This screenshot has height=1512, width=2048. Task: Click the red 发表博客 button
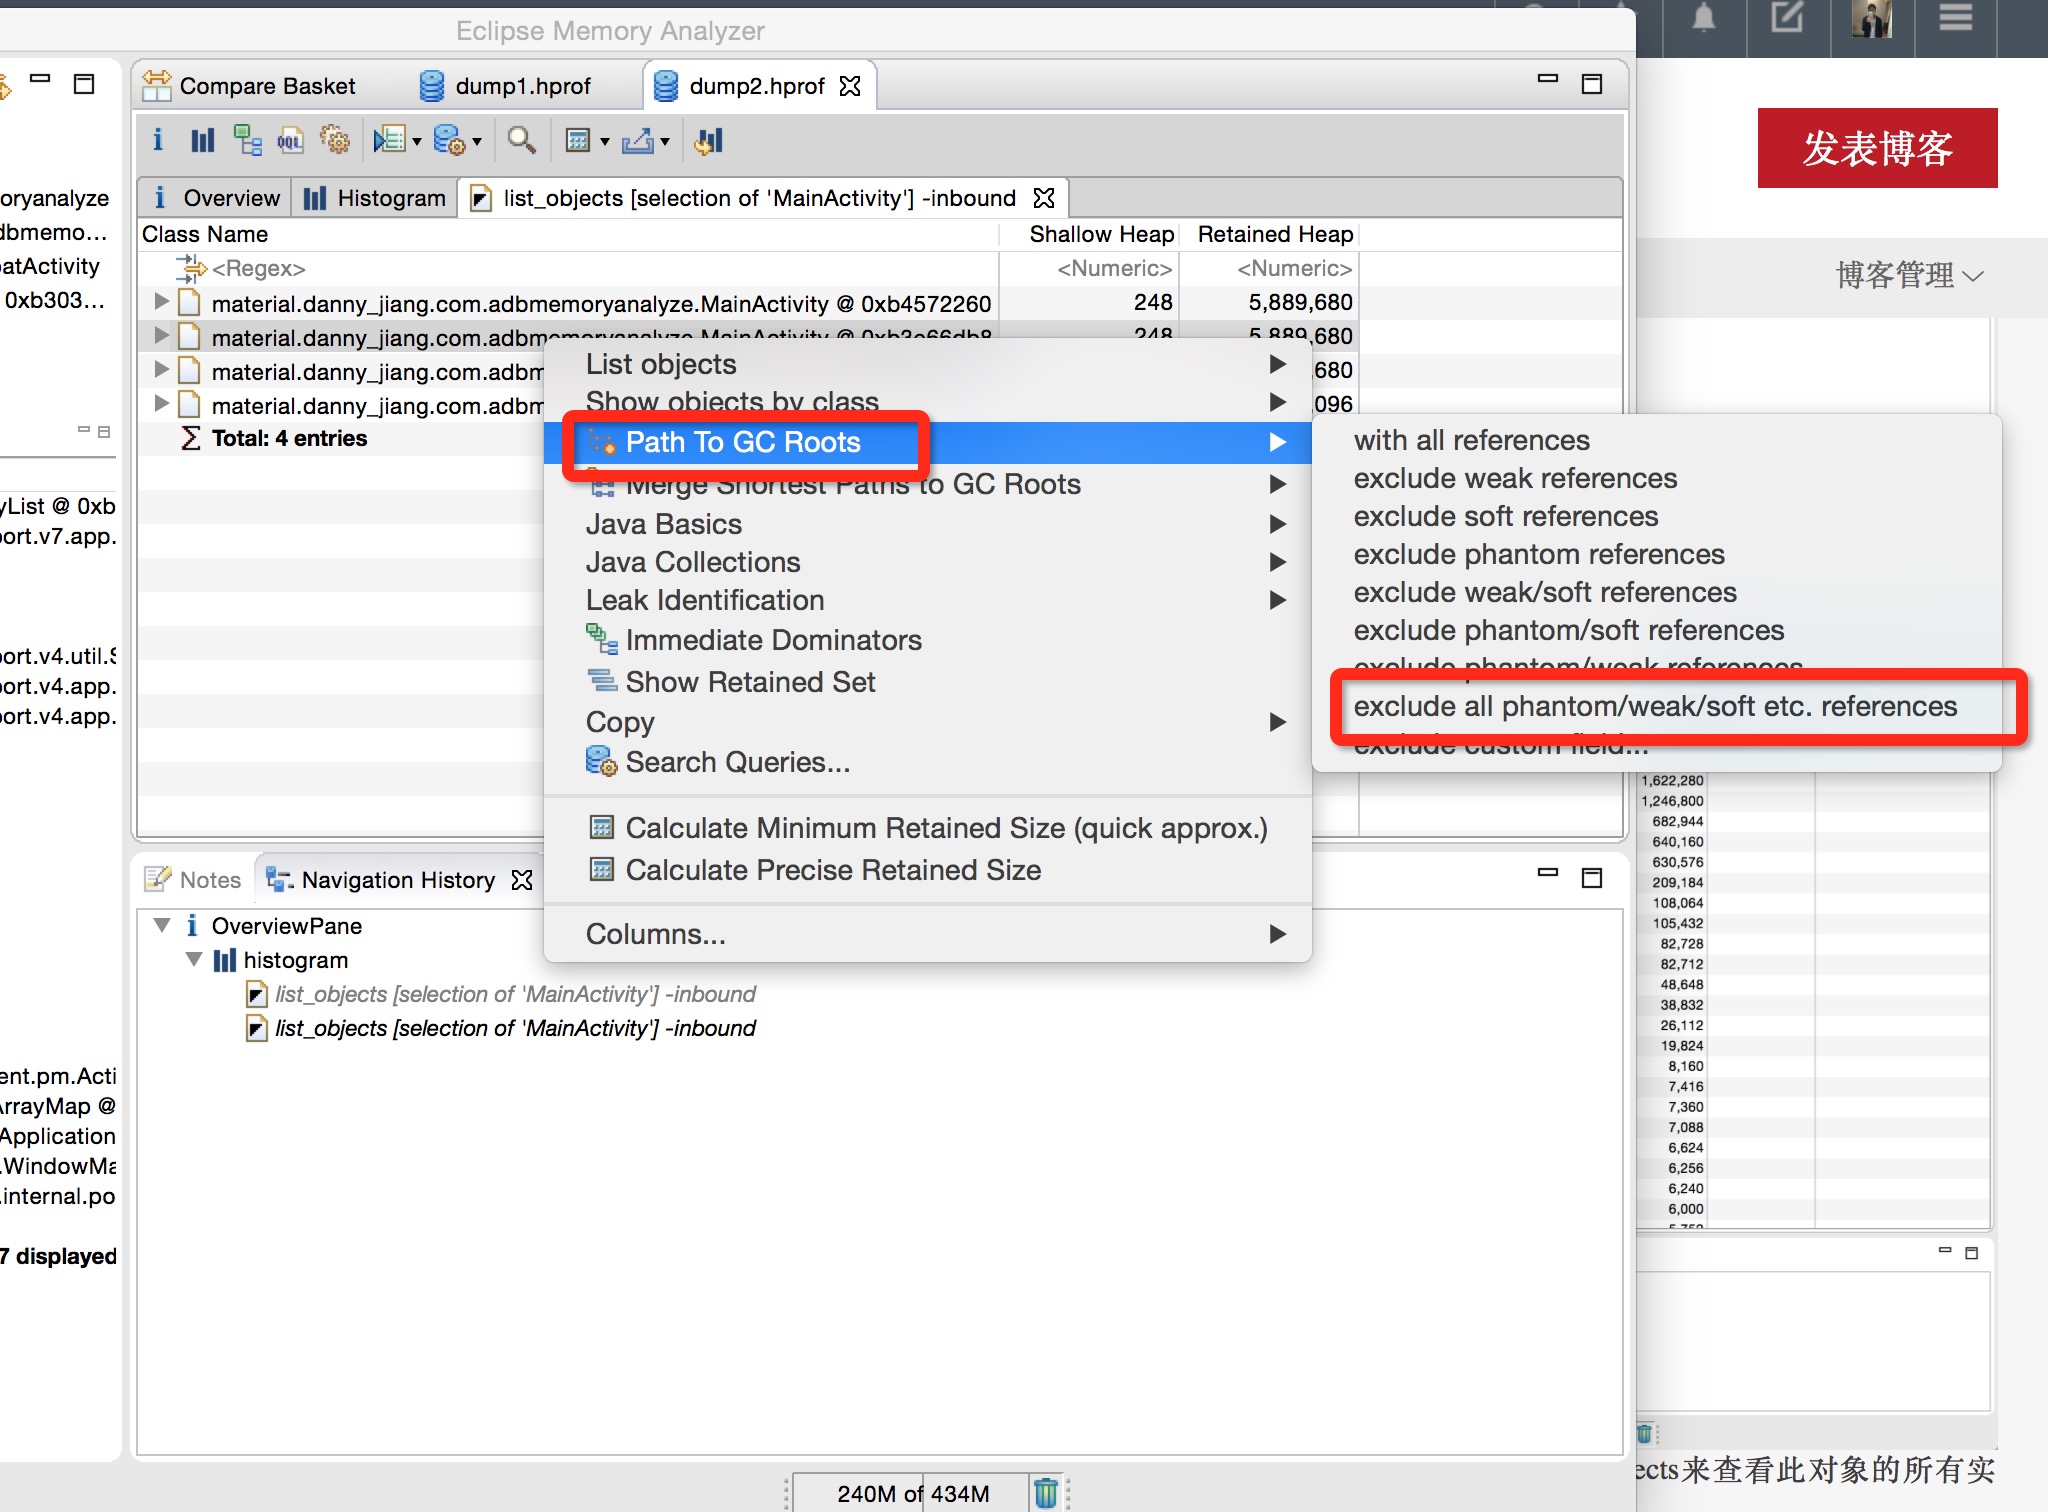click(x=1876, y=148)
